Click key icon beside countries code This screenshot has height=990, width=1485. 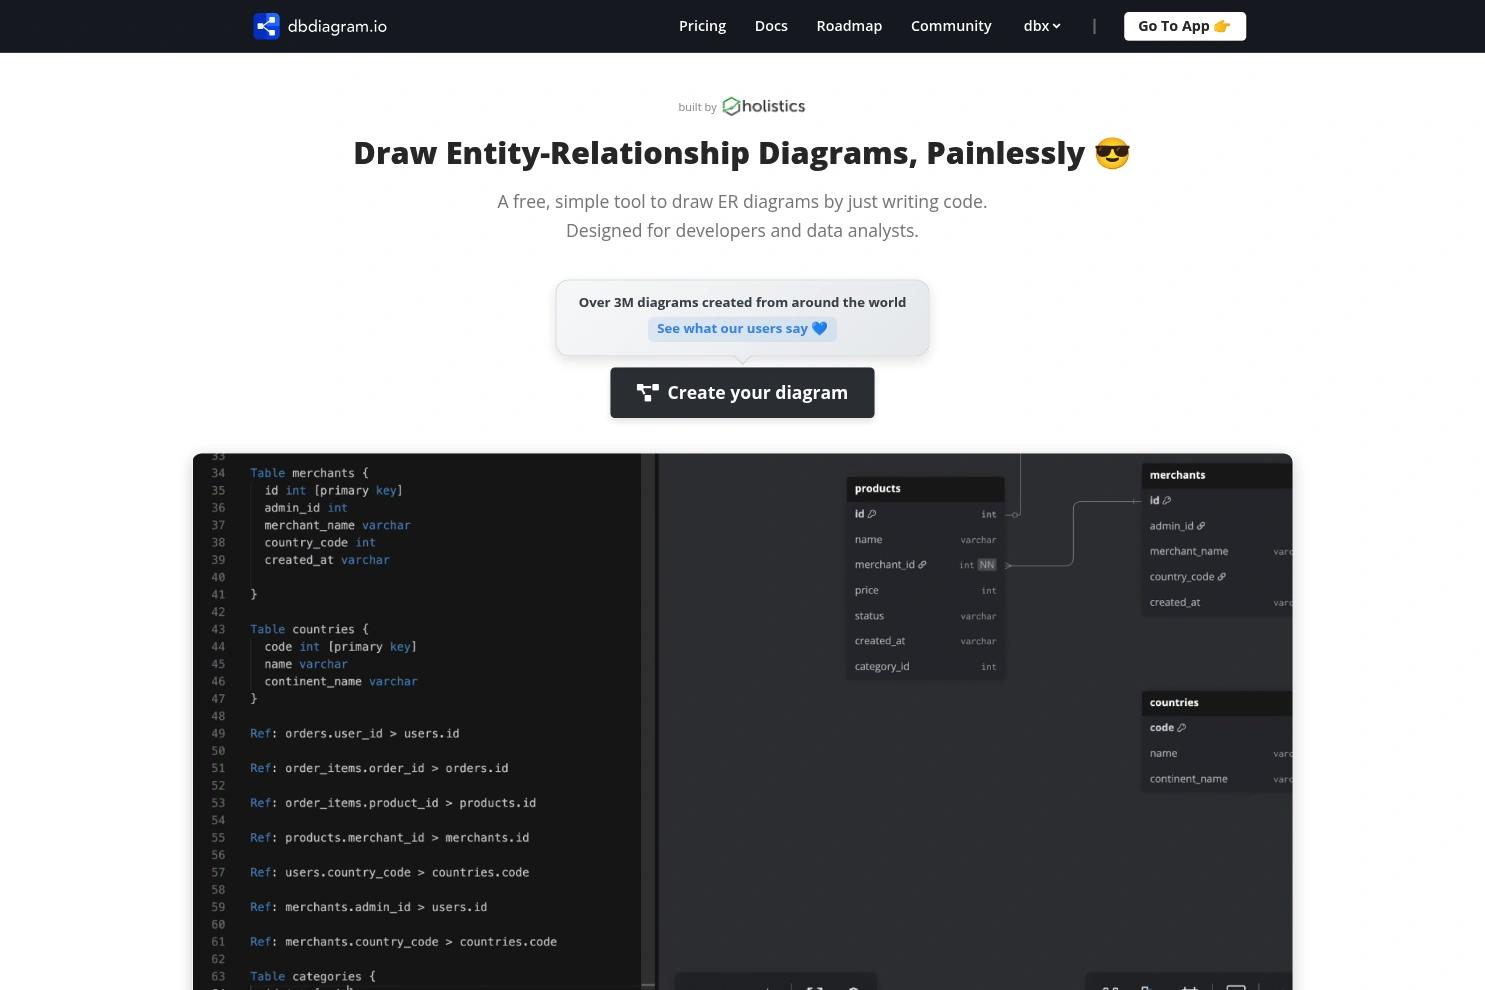pyautogui.click(x=1181, y=728)
